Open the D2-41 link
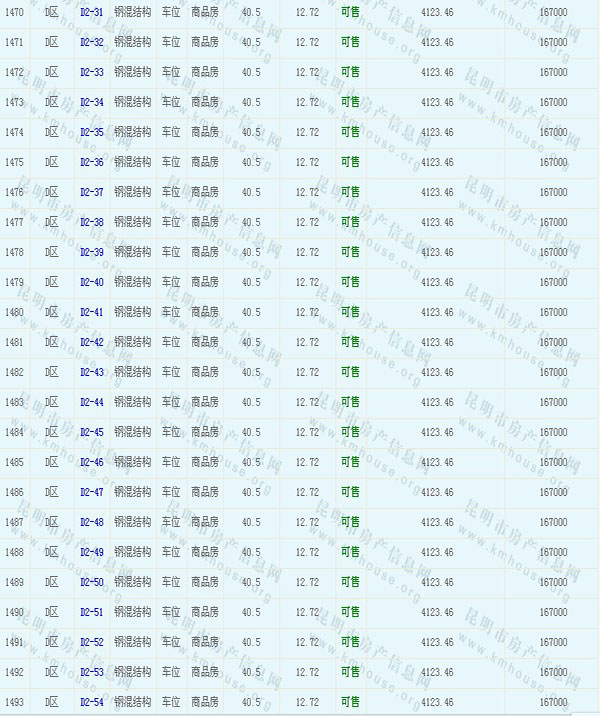The image size is (600, 716). pyautogui.click(x=91, y=312)
